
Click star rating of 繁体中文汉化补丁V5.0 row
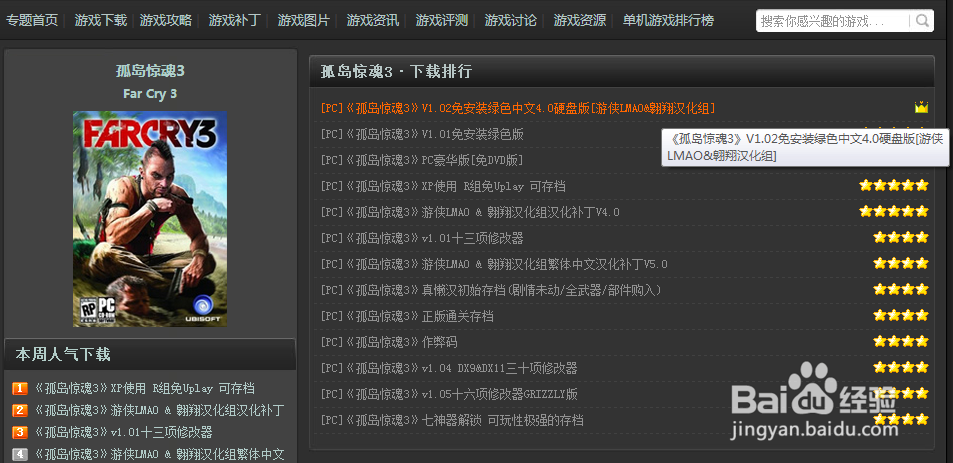click(x=901, y=264)
